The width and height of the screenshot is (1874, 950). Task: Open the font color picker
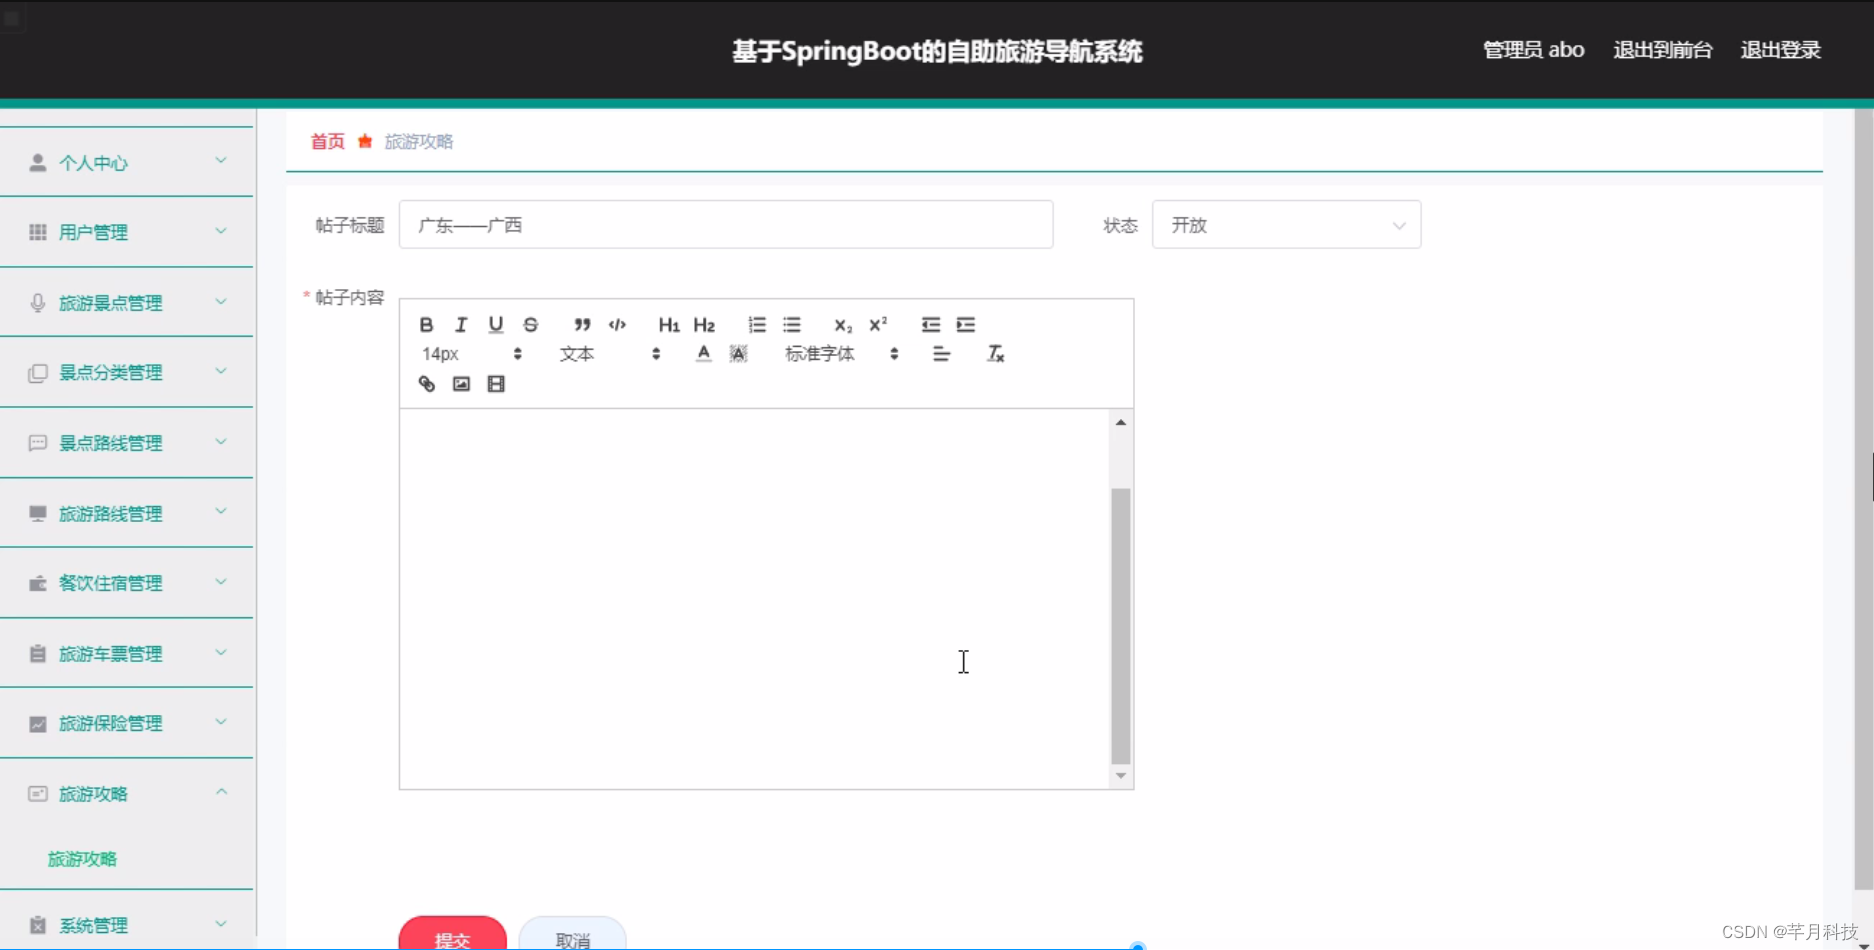tap(703, 353)
